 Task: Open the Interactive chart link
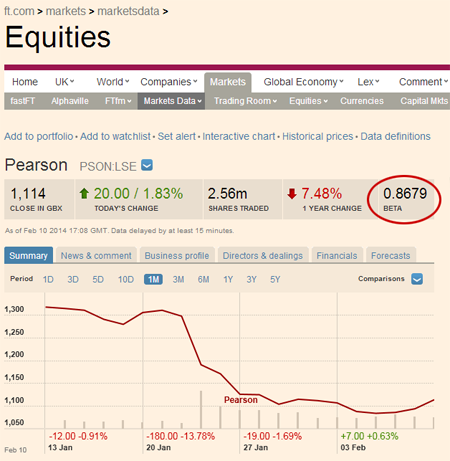click(239, 136)
